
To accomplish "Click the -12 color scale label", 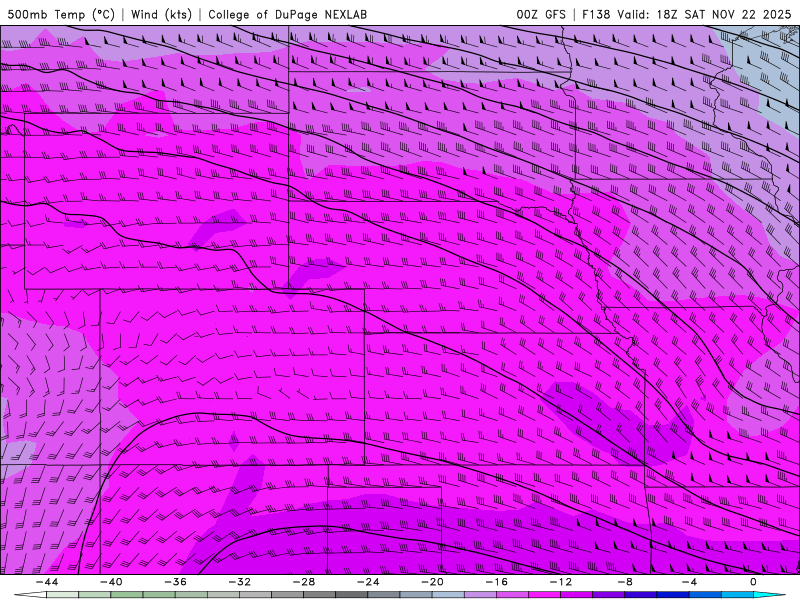I will click(561, 582).
